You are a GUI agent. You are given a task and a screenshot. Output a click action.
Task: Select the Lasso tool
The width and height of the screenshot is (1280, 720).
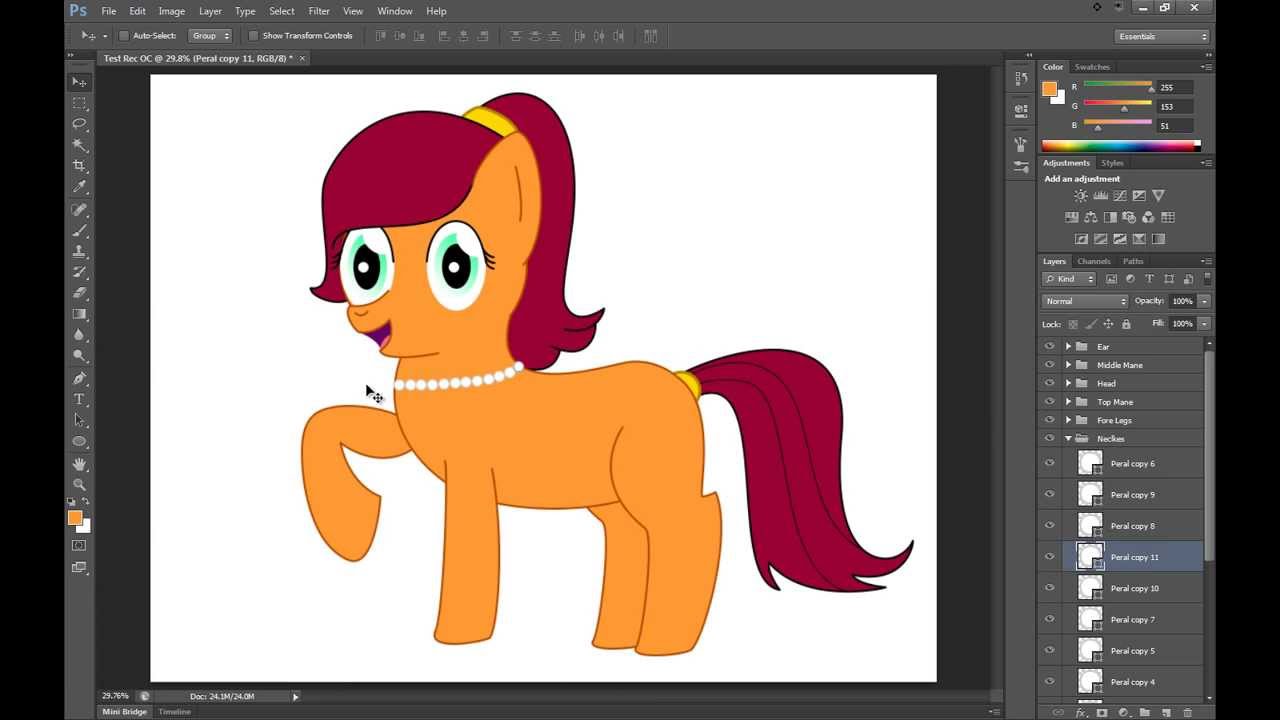(79, 124)
